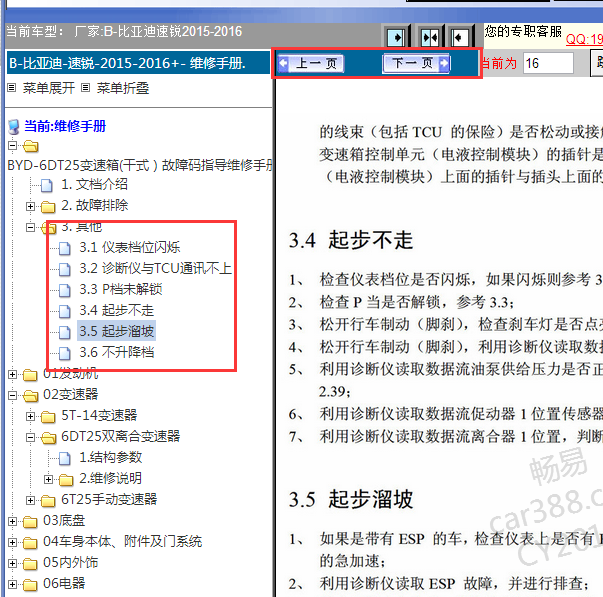
Task: Open 1. 文档介绍 document
Action: (94, 185)
